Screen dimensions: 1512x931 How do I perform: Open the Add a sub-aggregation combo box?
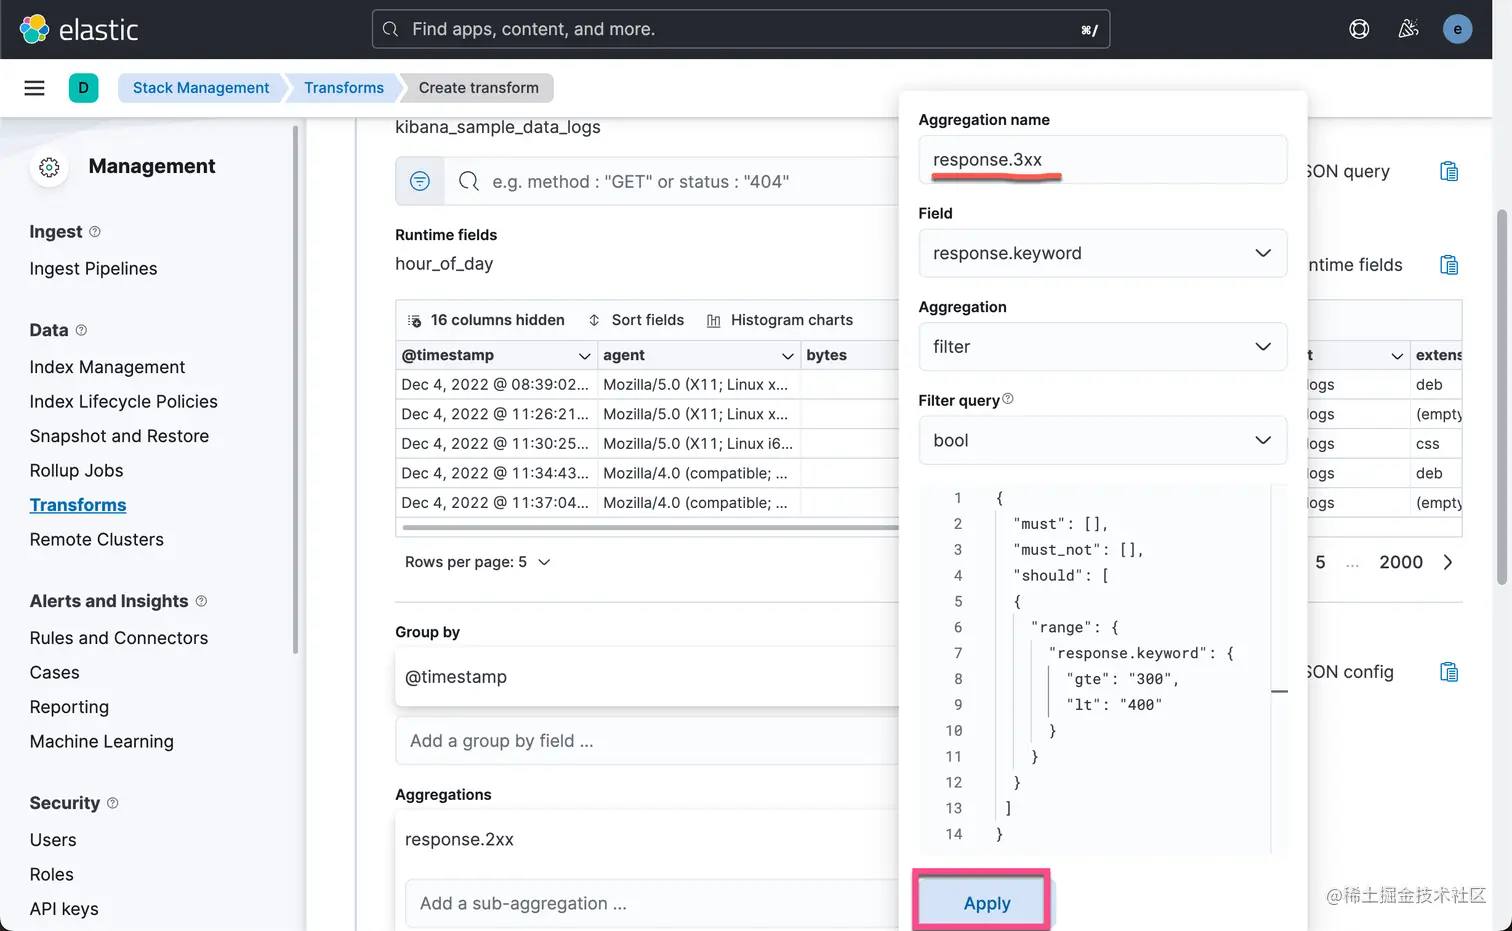pyautogui.click(x=653, y=903)
